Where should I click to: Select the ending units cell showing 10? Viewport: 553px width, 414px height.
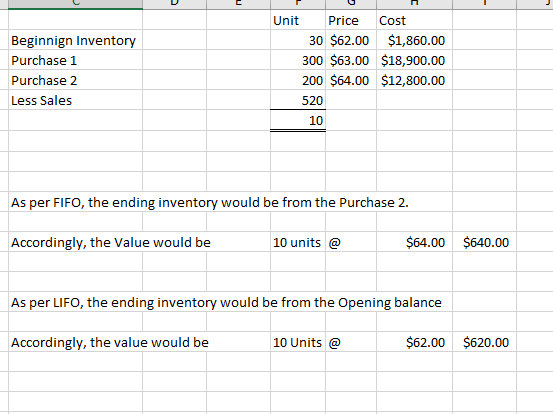[298, 121]
